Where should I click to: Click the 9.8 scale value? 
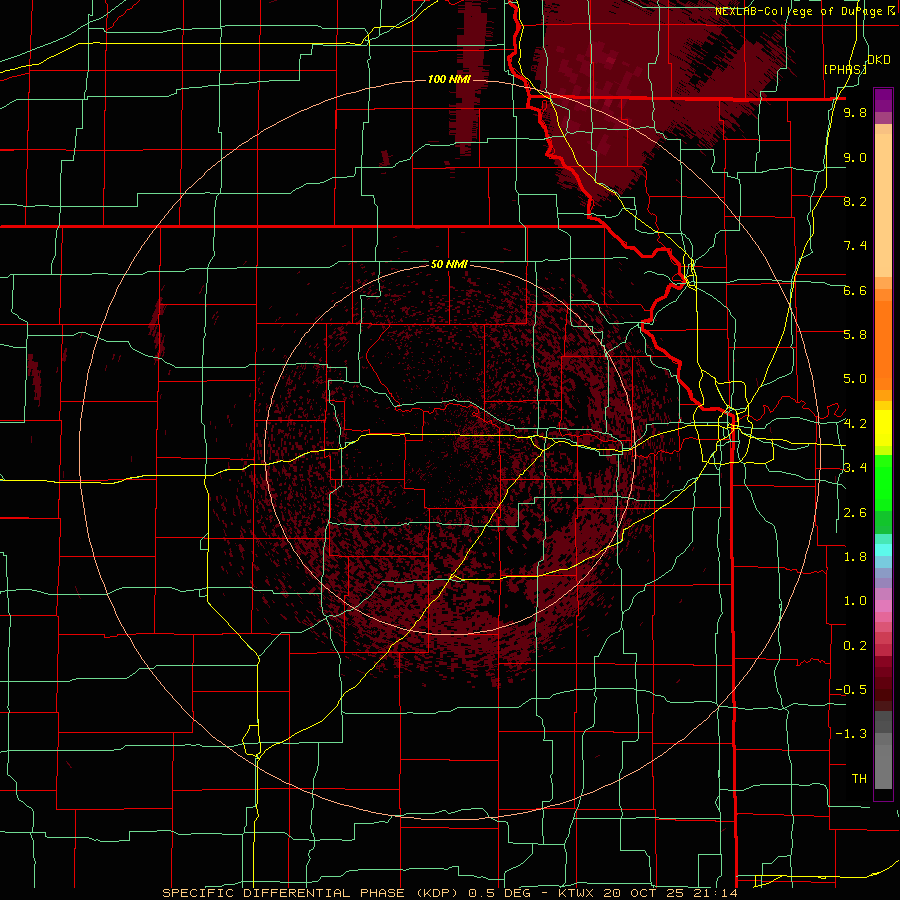point(855,113)
